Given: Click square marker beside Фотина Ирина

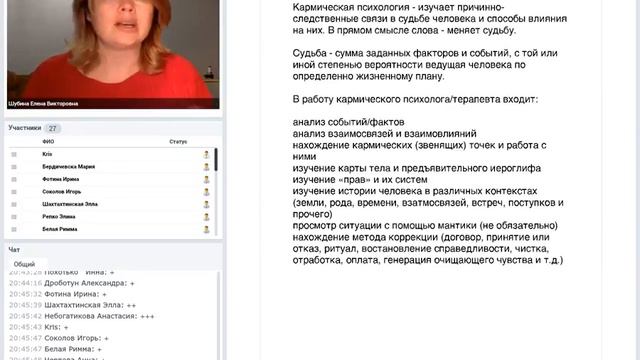Looking at the screenshot, I should point(14,179).
